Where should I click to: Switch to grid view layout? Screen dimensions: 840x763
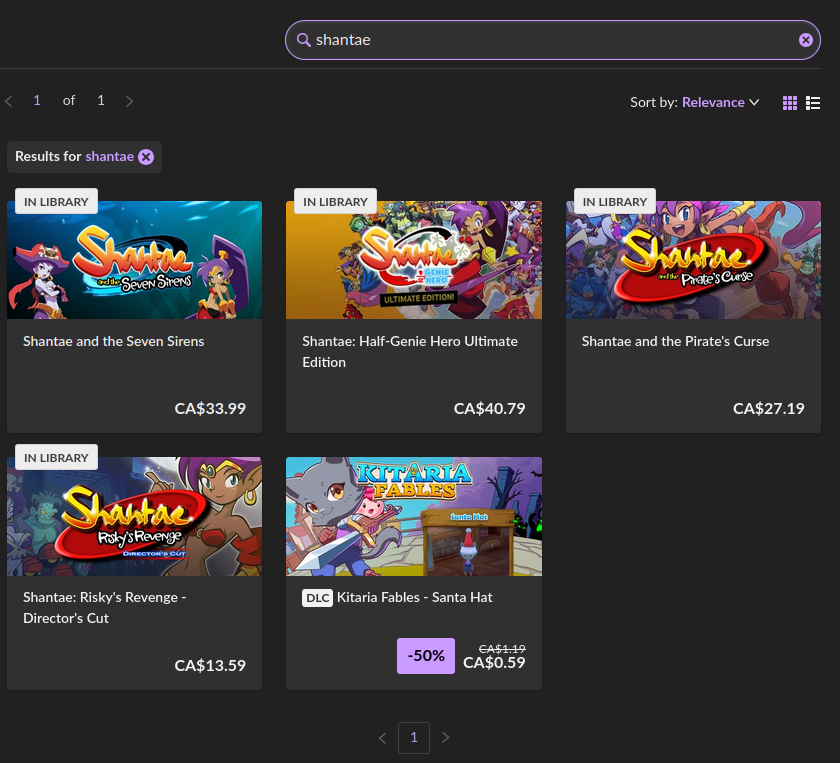[790, 103]
